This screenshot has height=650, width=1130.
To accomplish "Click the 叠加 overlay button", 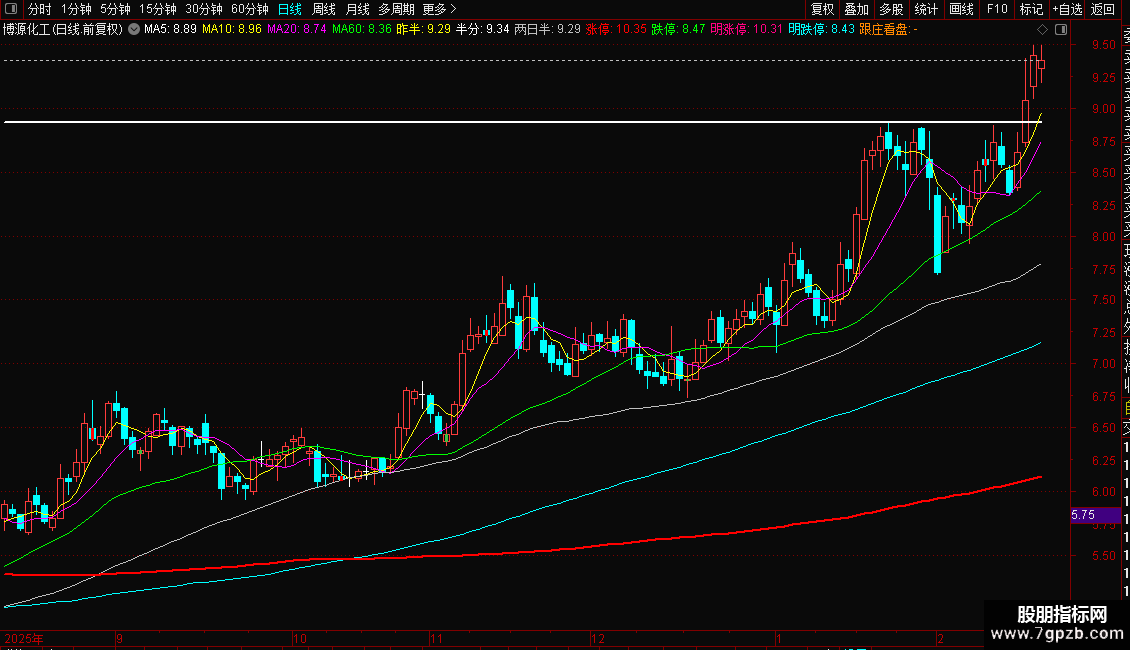I will point(857,9).
